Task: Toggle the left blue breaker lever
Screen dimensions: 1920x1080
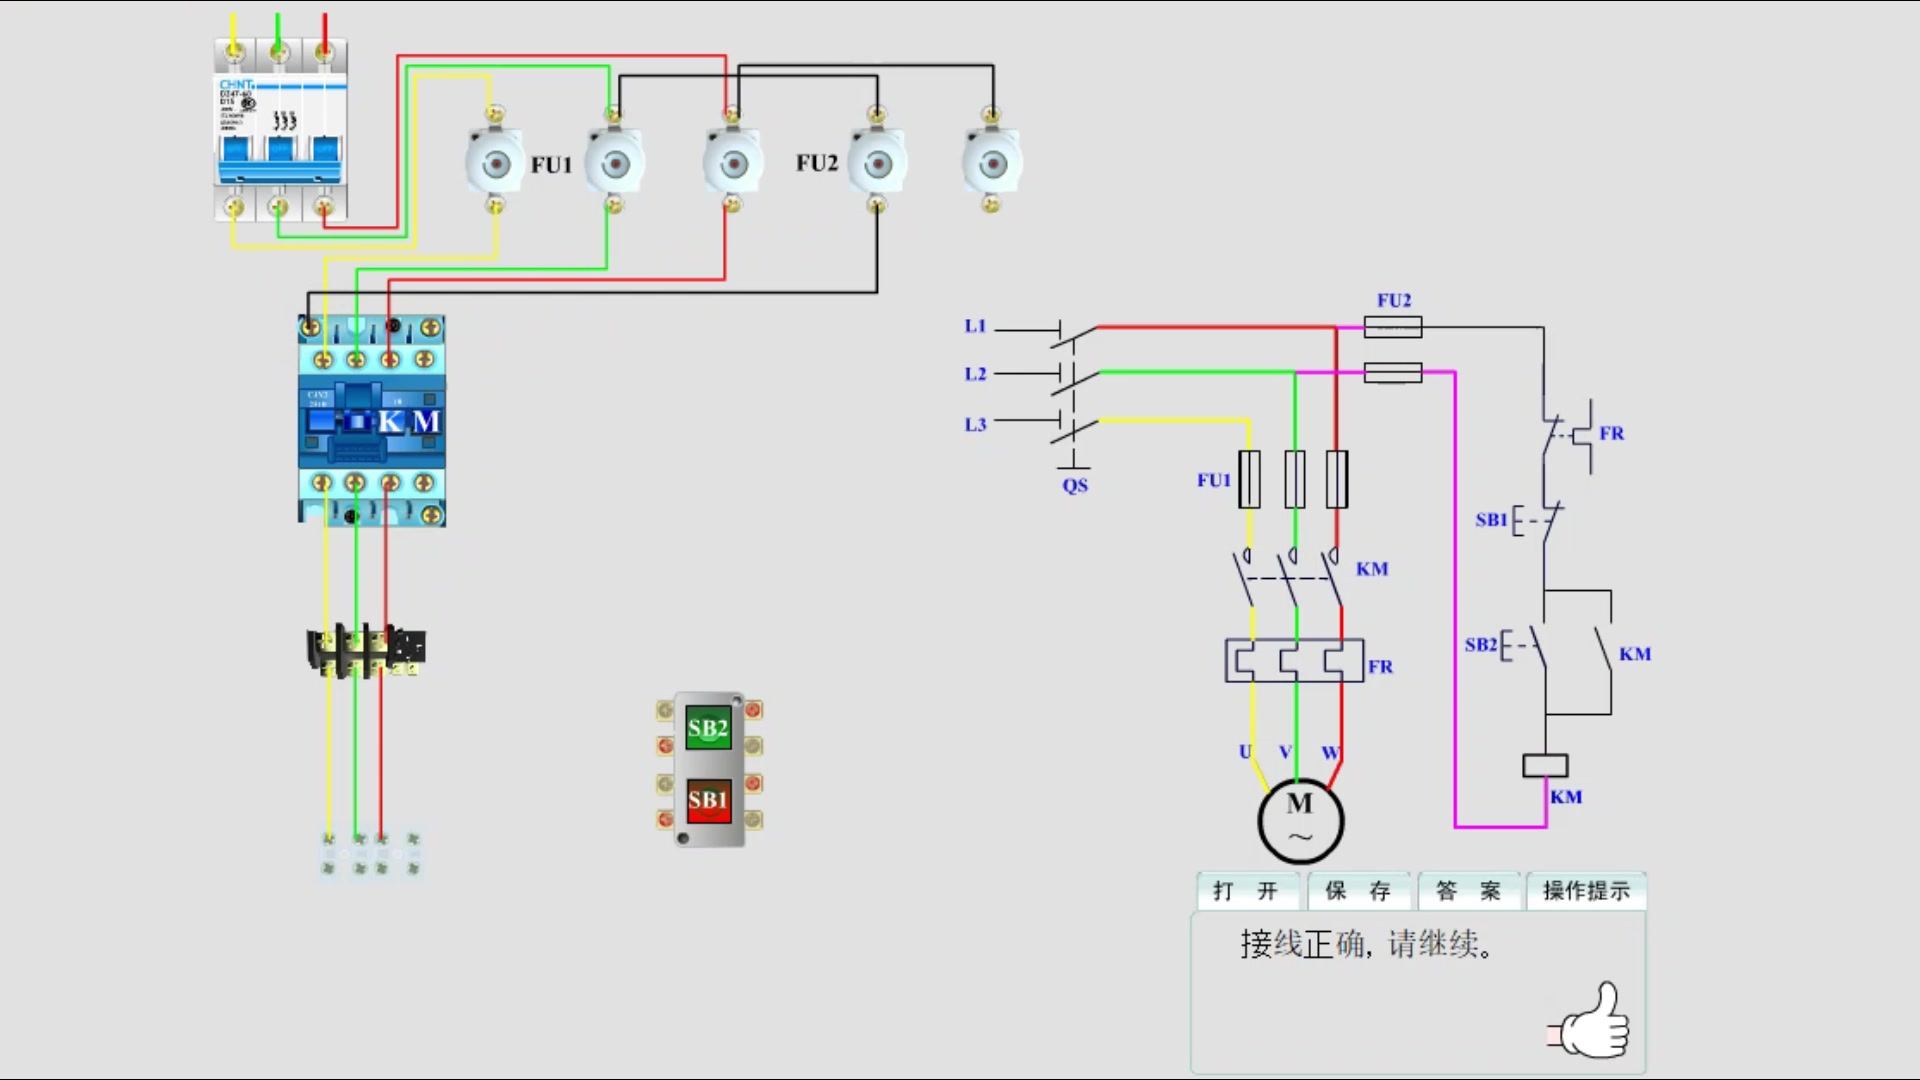Action: click(236, 150)
